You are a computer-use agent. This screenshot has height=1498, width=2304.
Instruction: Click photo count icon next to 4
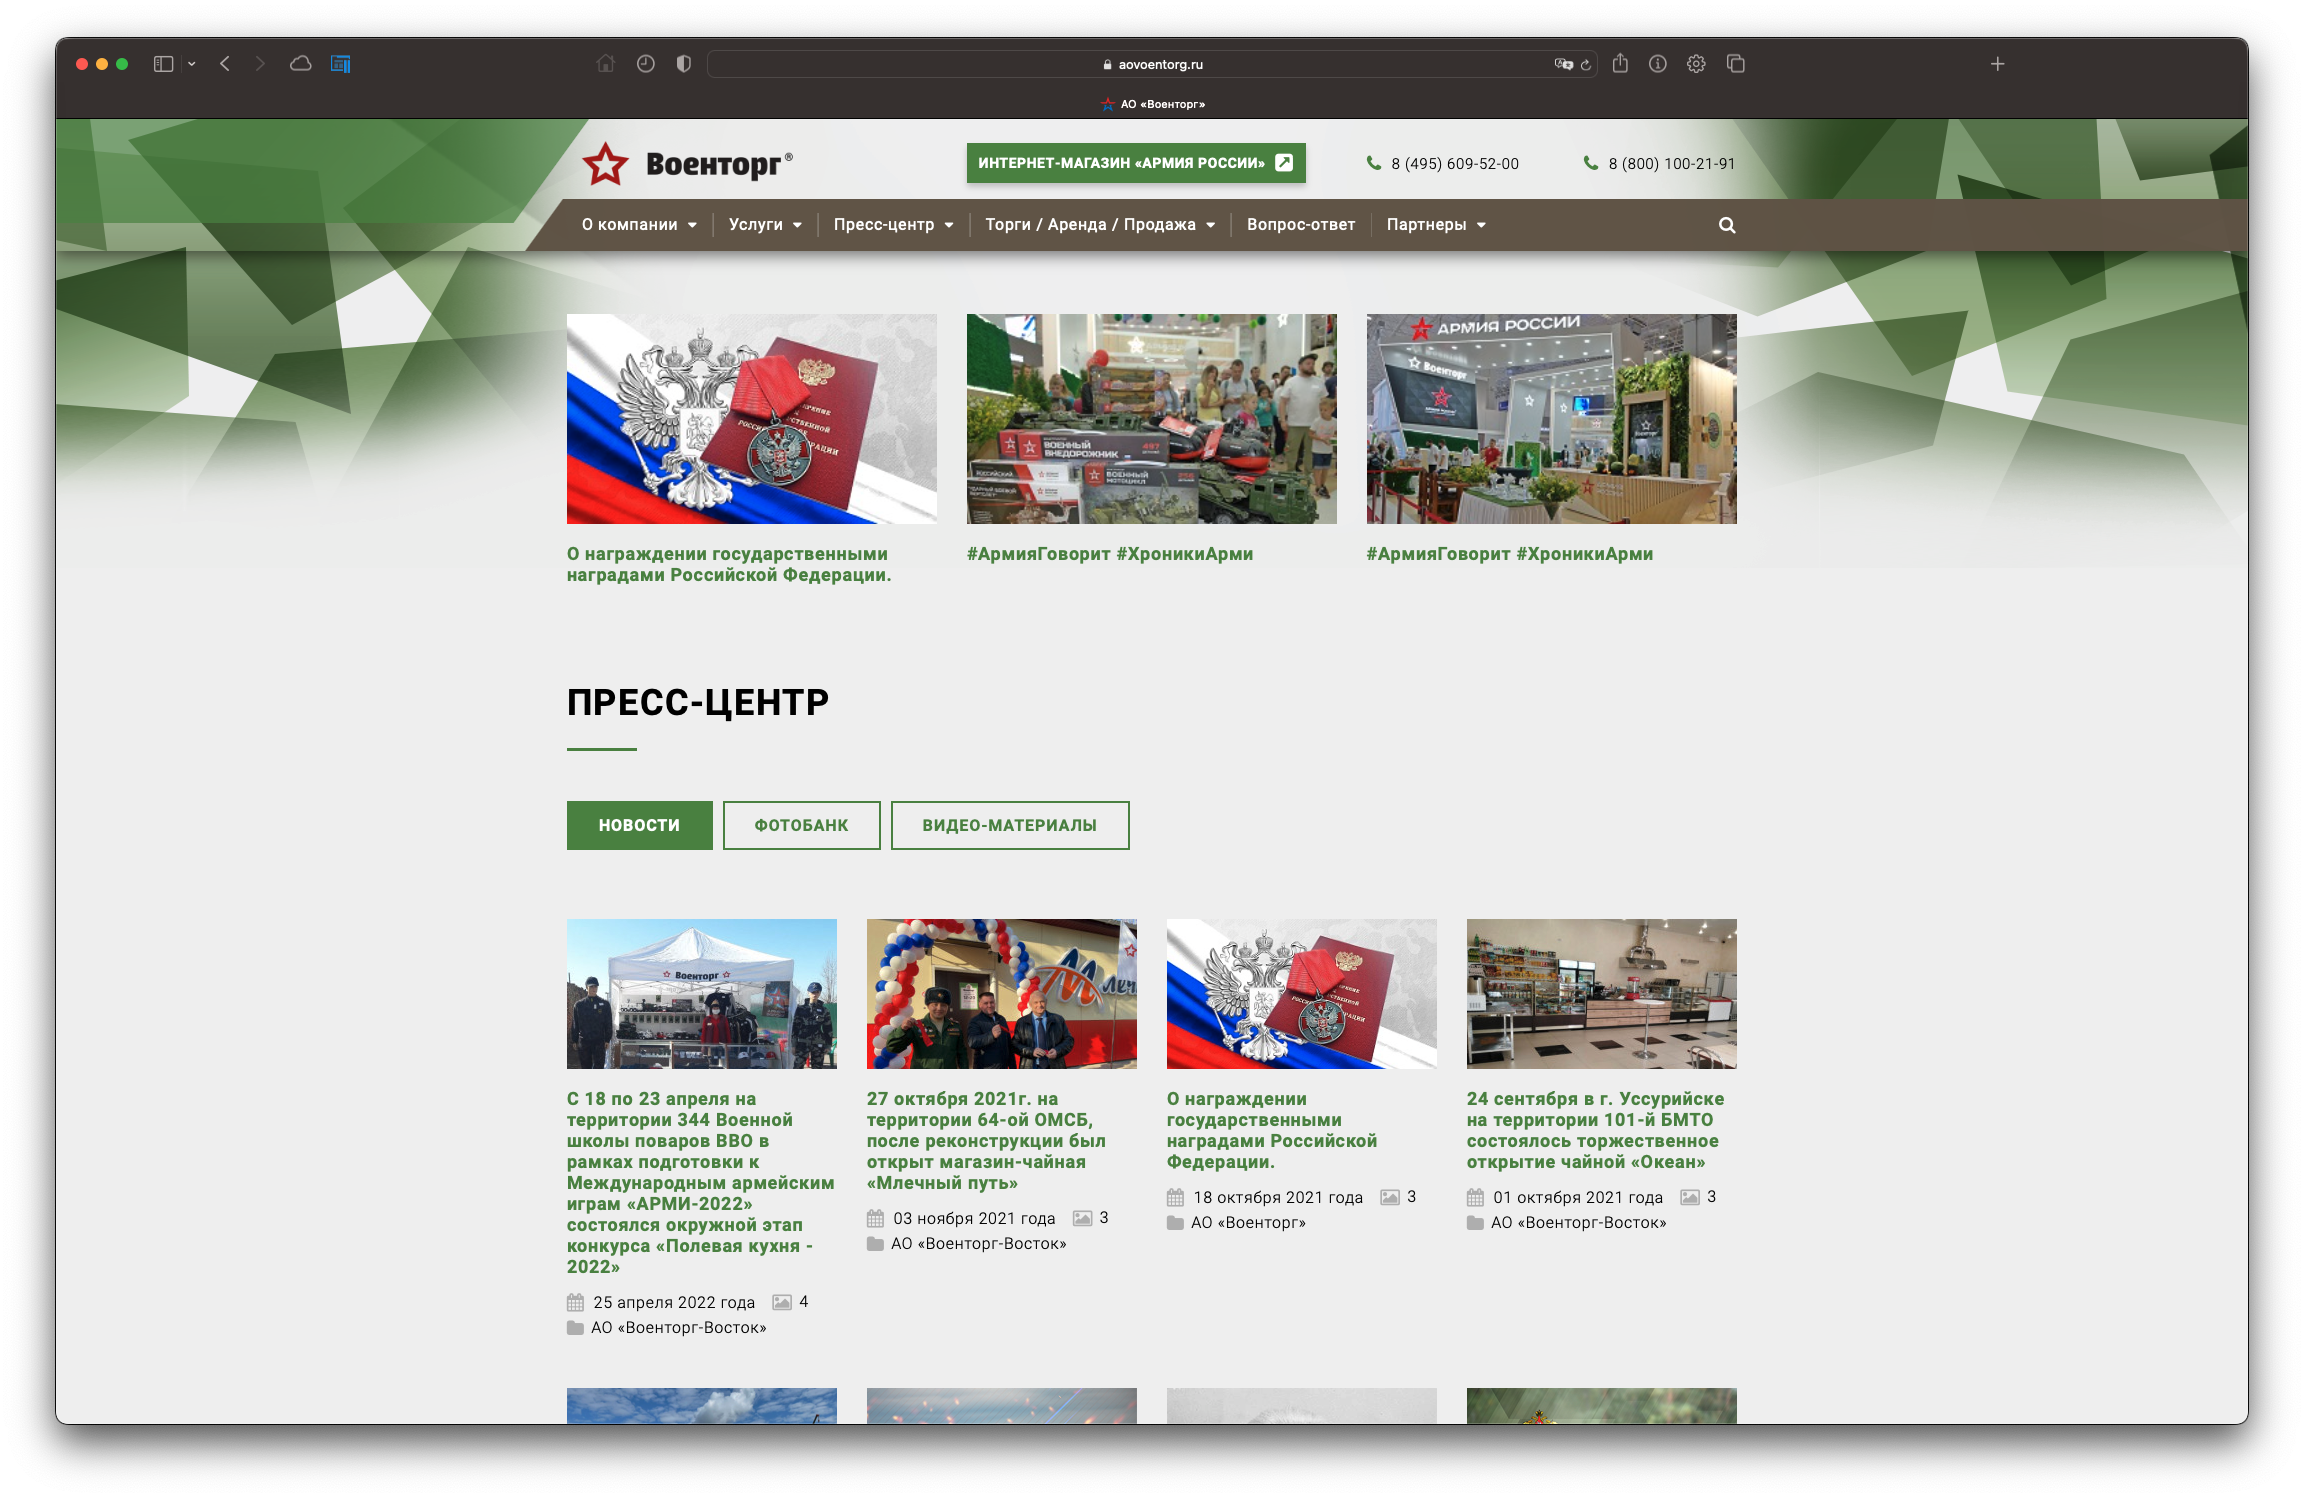[x=782, y=1302]
